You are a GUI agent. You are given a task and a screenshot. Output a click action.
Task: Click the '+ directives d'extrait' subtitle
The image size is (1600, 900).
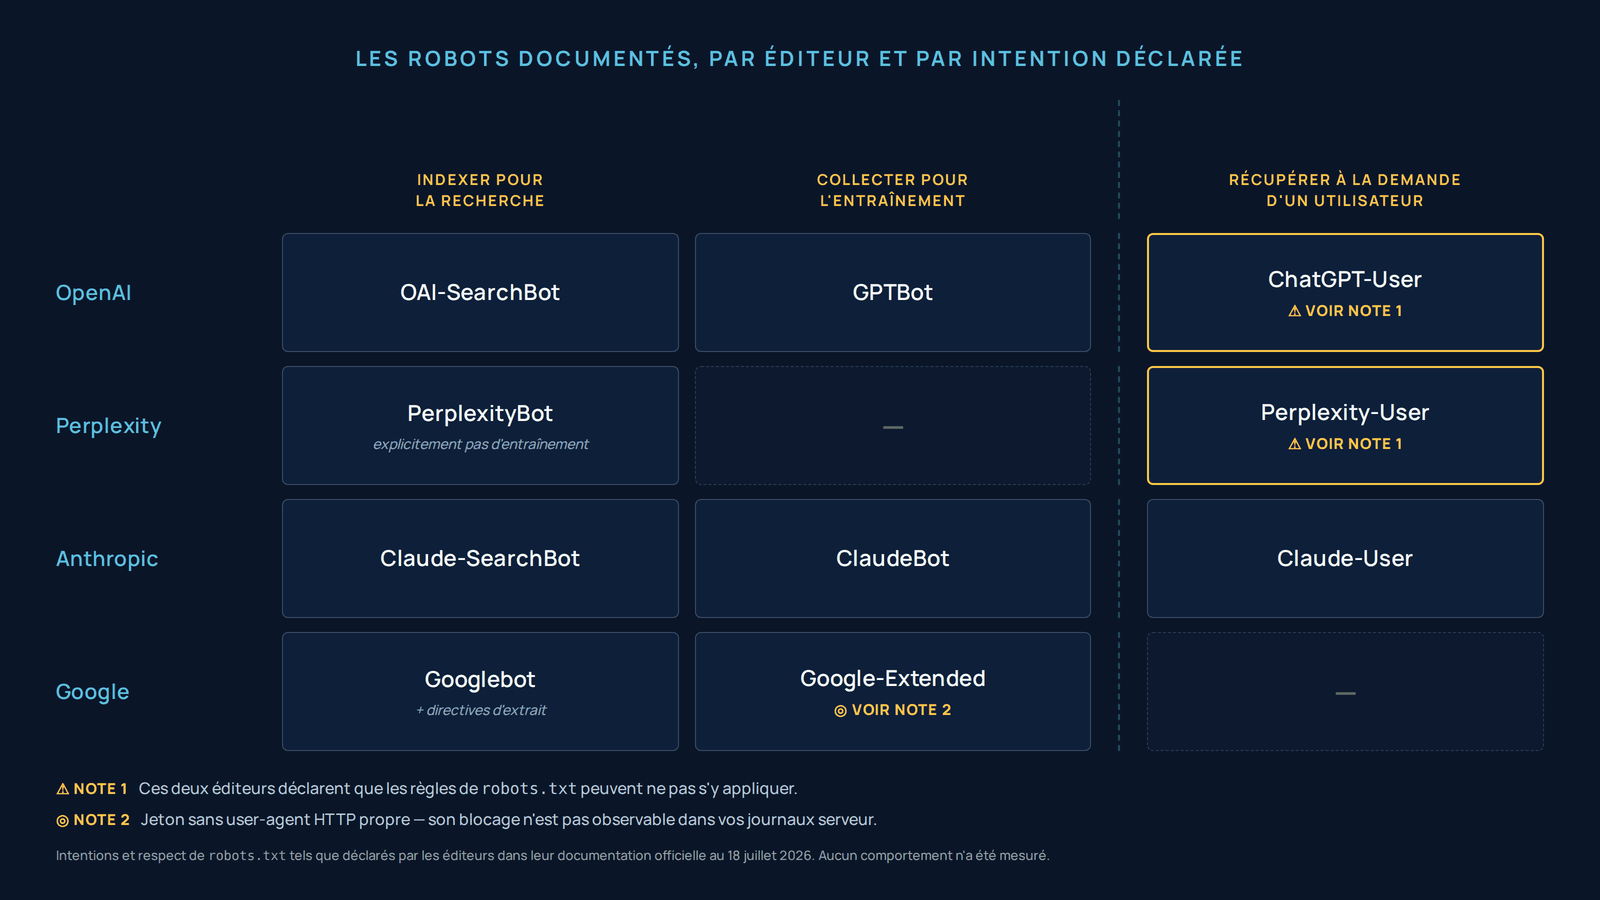[x=481, y=710]
